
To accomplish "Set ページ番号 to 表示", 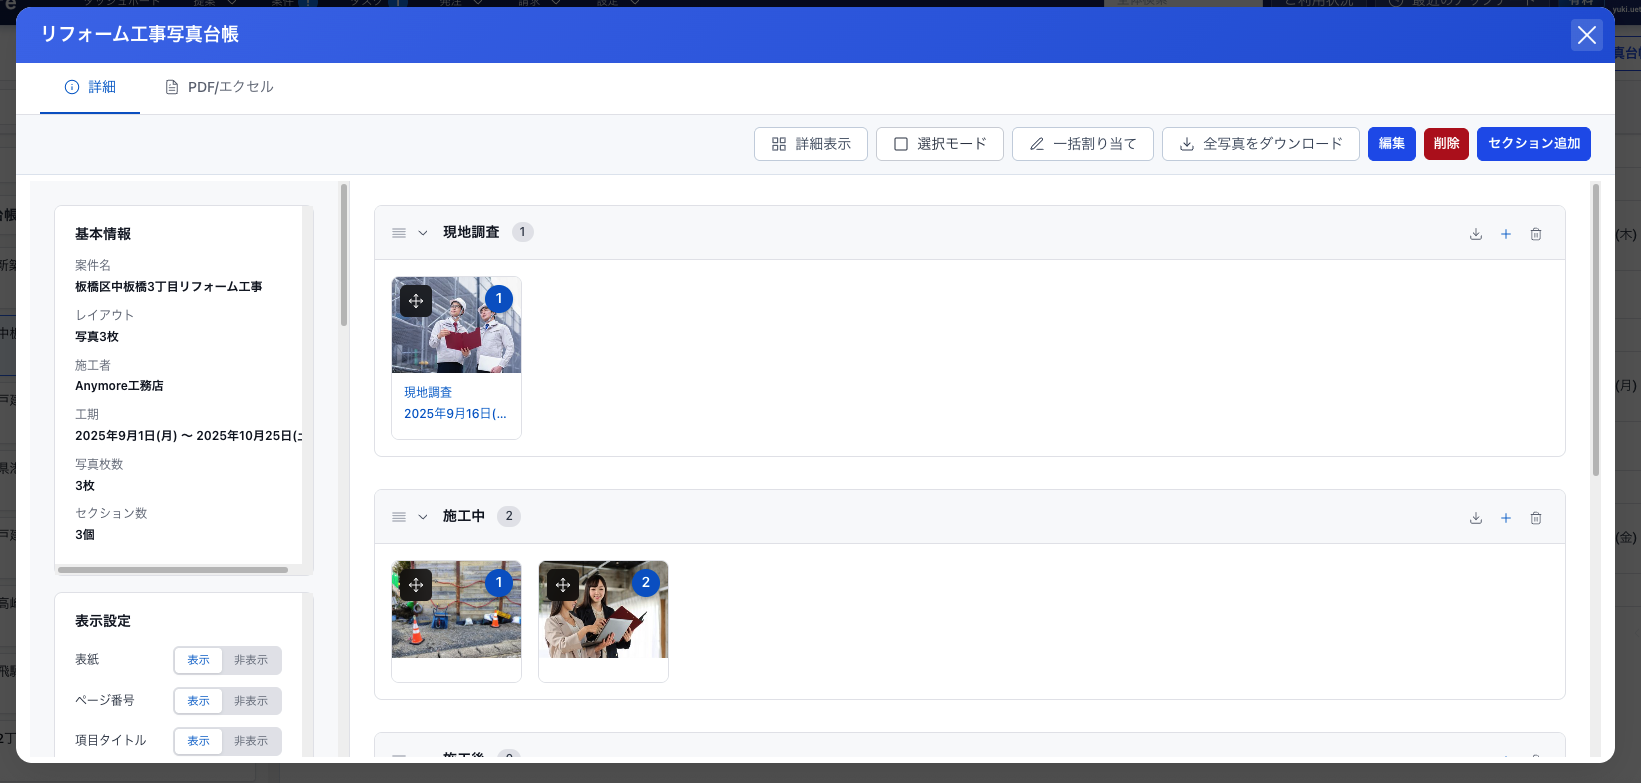I will pyautogui.click(x=198, y=701).
